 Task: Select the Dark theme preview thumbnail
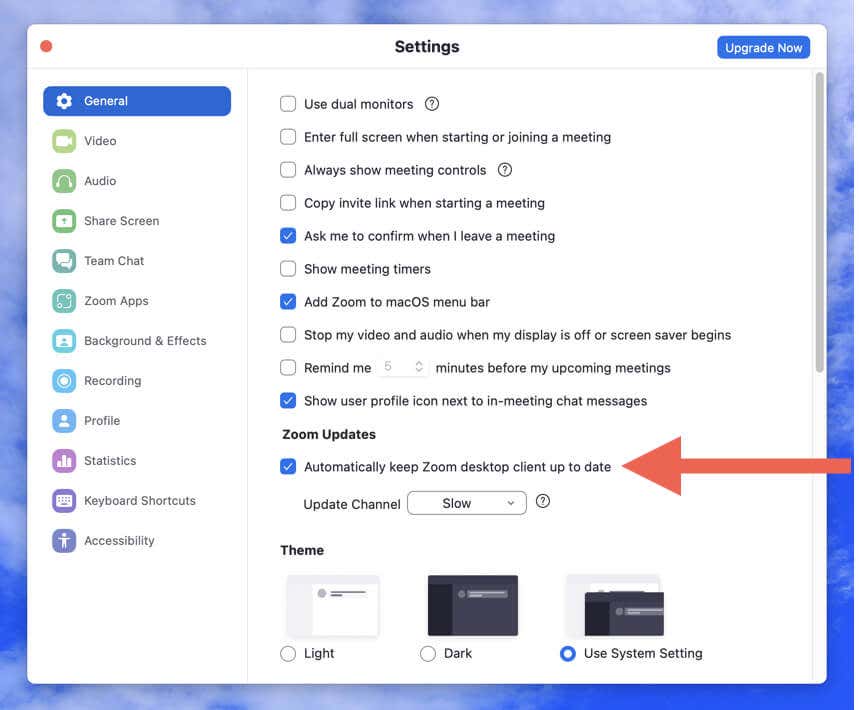click(x=472, y=605)
